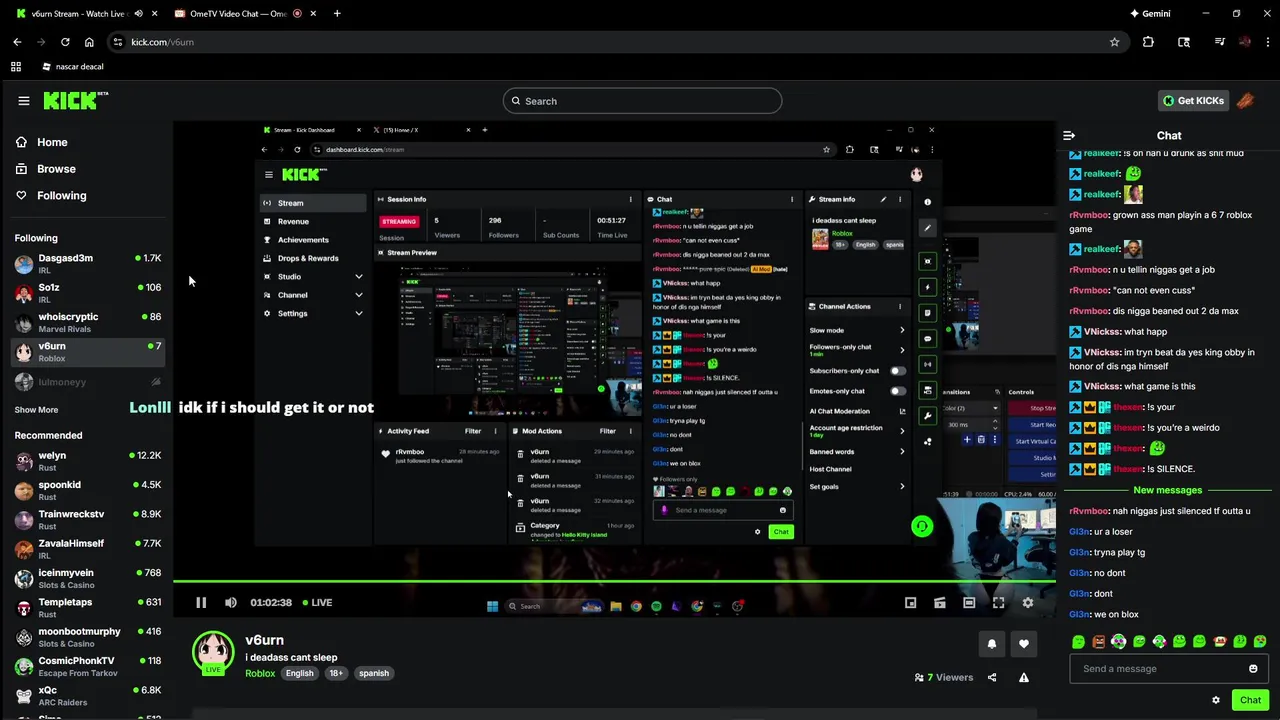Image resolution: width=1280 pixels, height=720 pixels.
Task: Open chat settings gear
Action: (x=1216, y=700)
